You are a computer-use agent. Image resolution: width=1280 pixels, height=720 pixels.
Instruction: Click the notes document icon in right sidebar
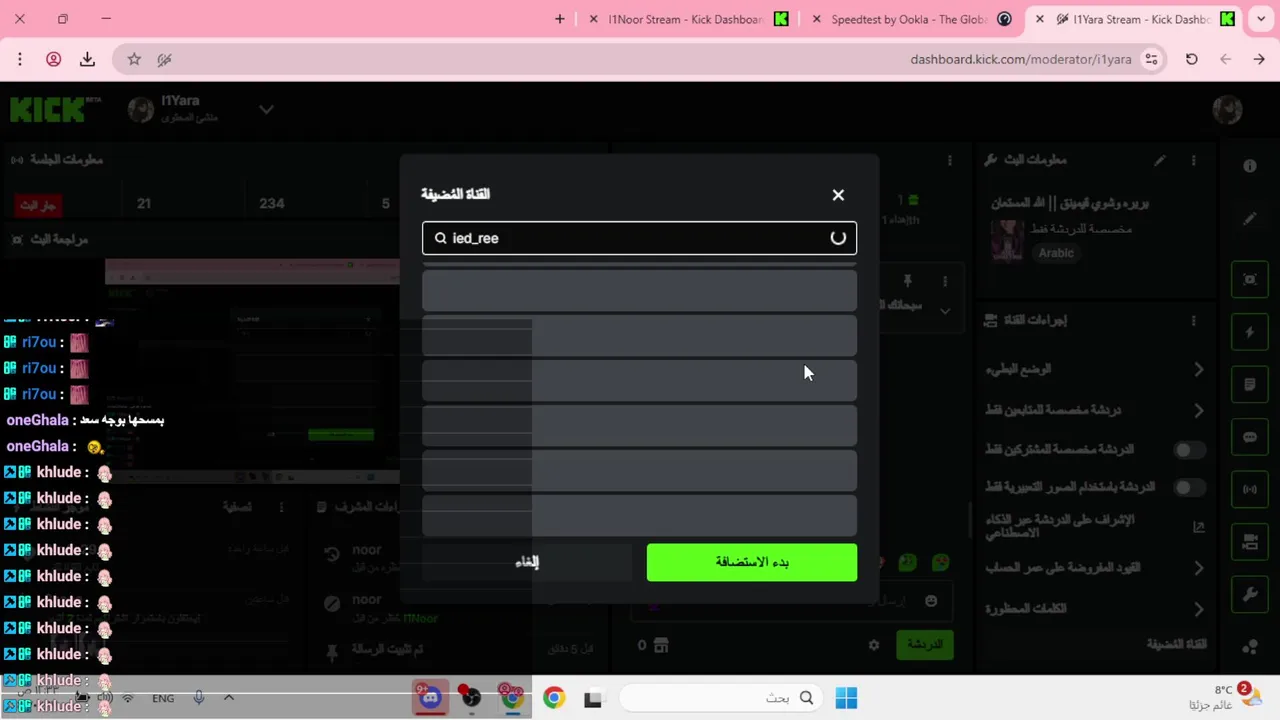(1250, 385)
